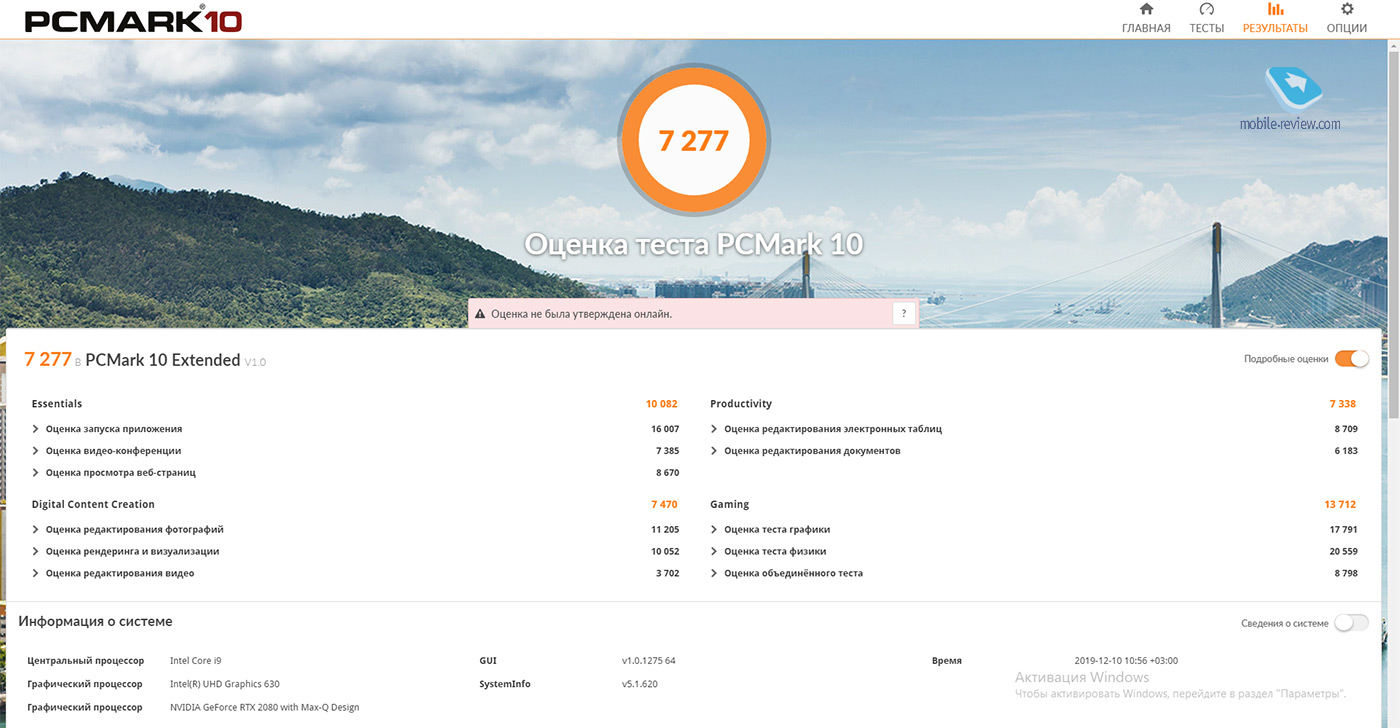
Task: Click the Оценка не была утверждена онлайн message
Action: point(582,314)
